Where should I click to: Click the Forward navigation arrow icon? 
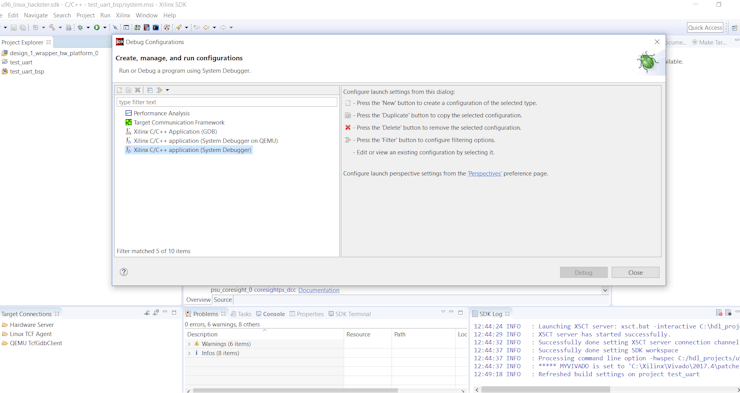pyautogui.click(x=223, y=27)
